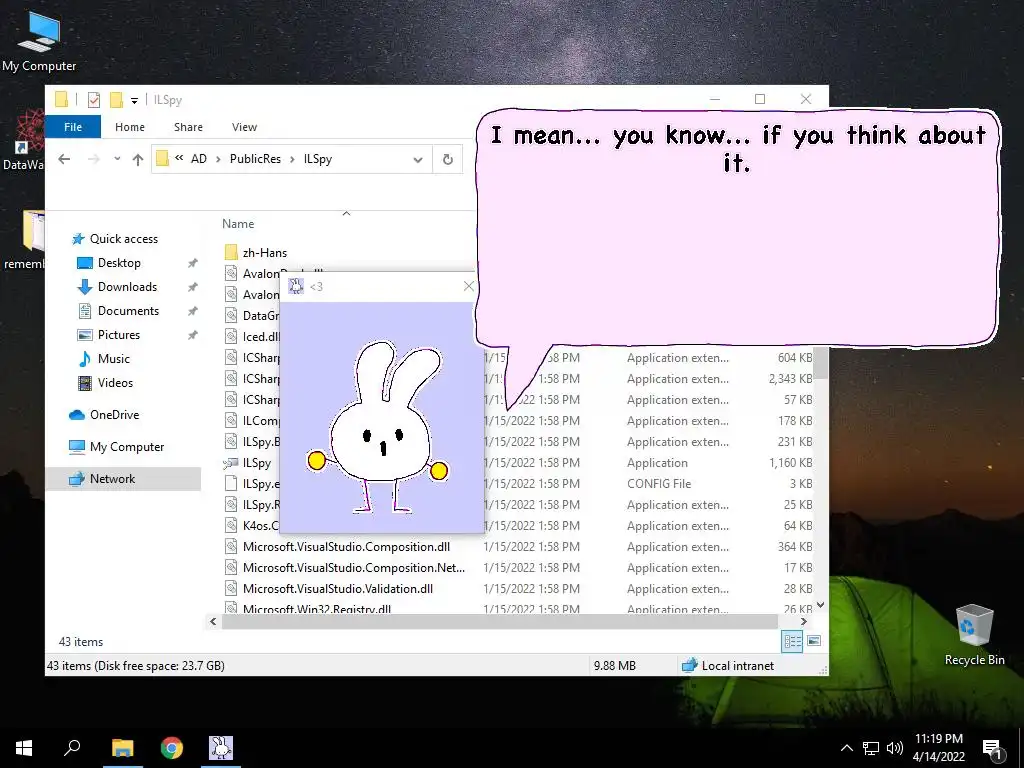The image size is (1024, 768).
Task: Open the Share ribbon tab
Action: 188,127
